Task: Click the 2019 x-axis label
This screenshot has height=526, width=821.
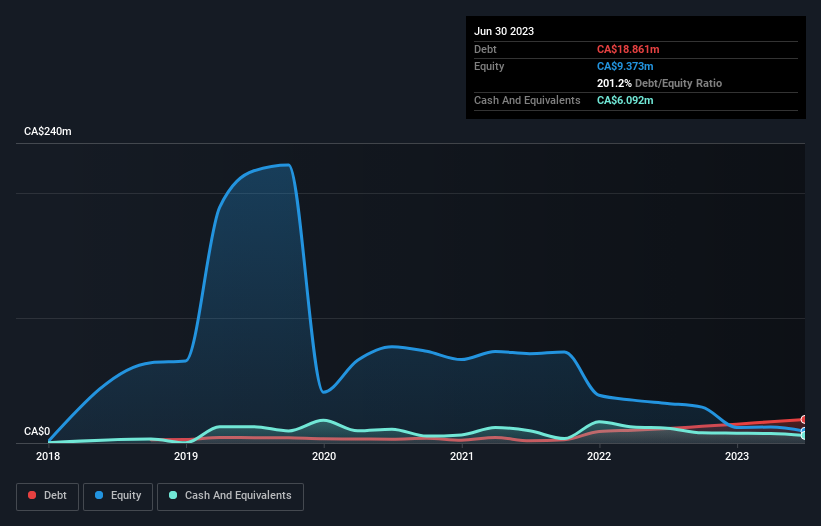Action: tap(186, 456)
